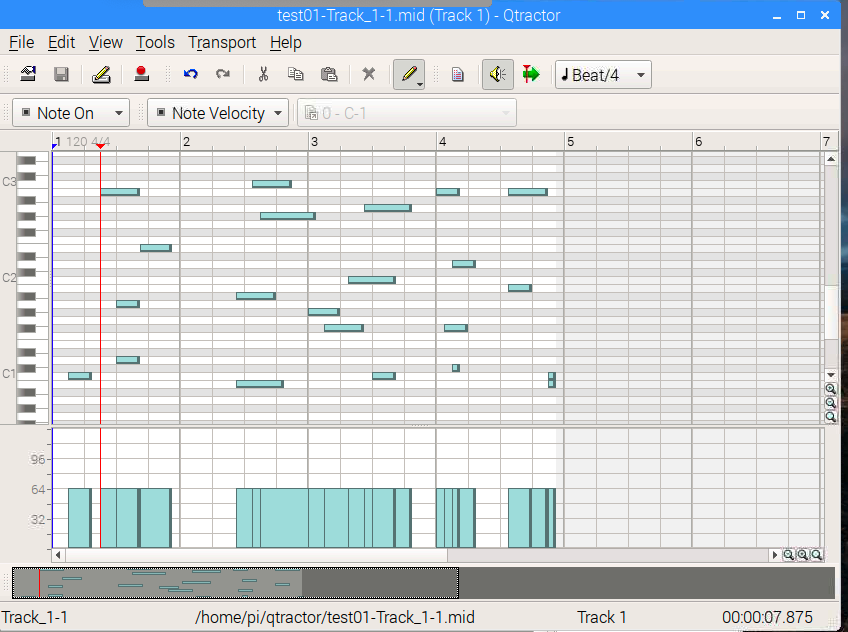Open clip properties edit icon

click(x=101, y=74)
